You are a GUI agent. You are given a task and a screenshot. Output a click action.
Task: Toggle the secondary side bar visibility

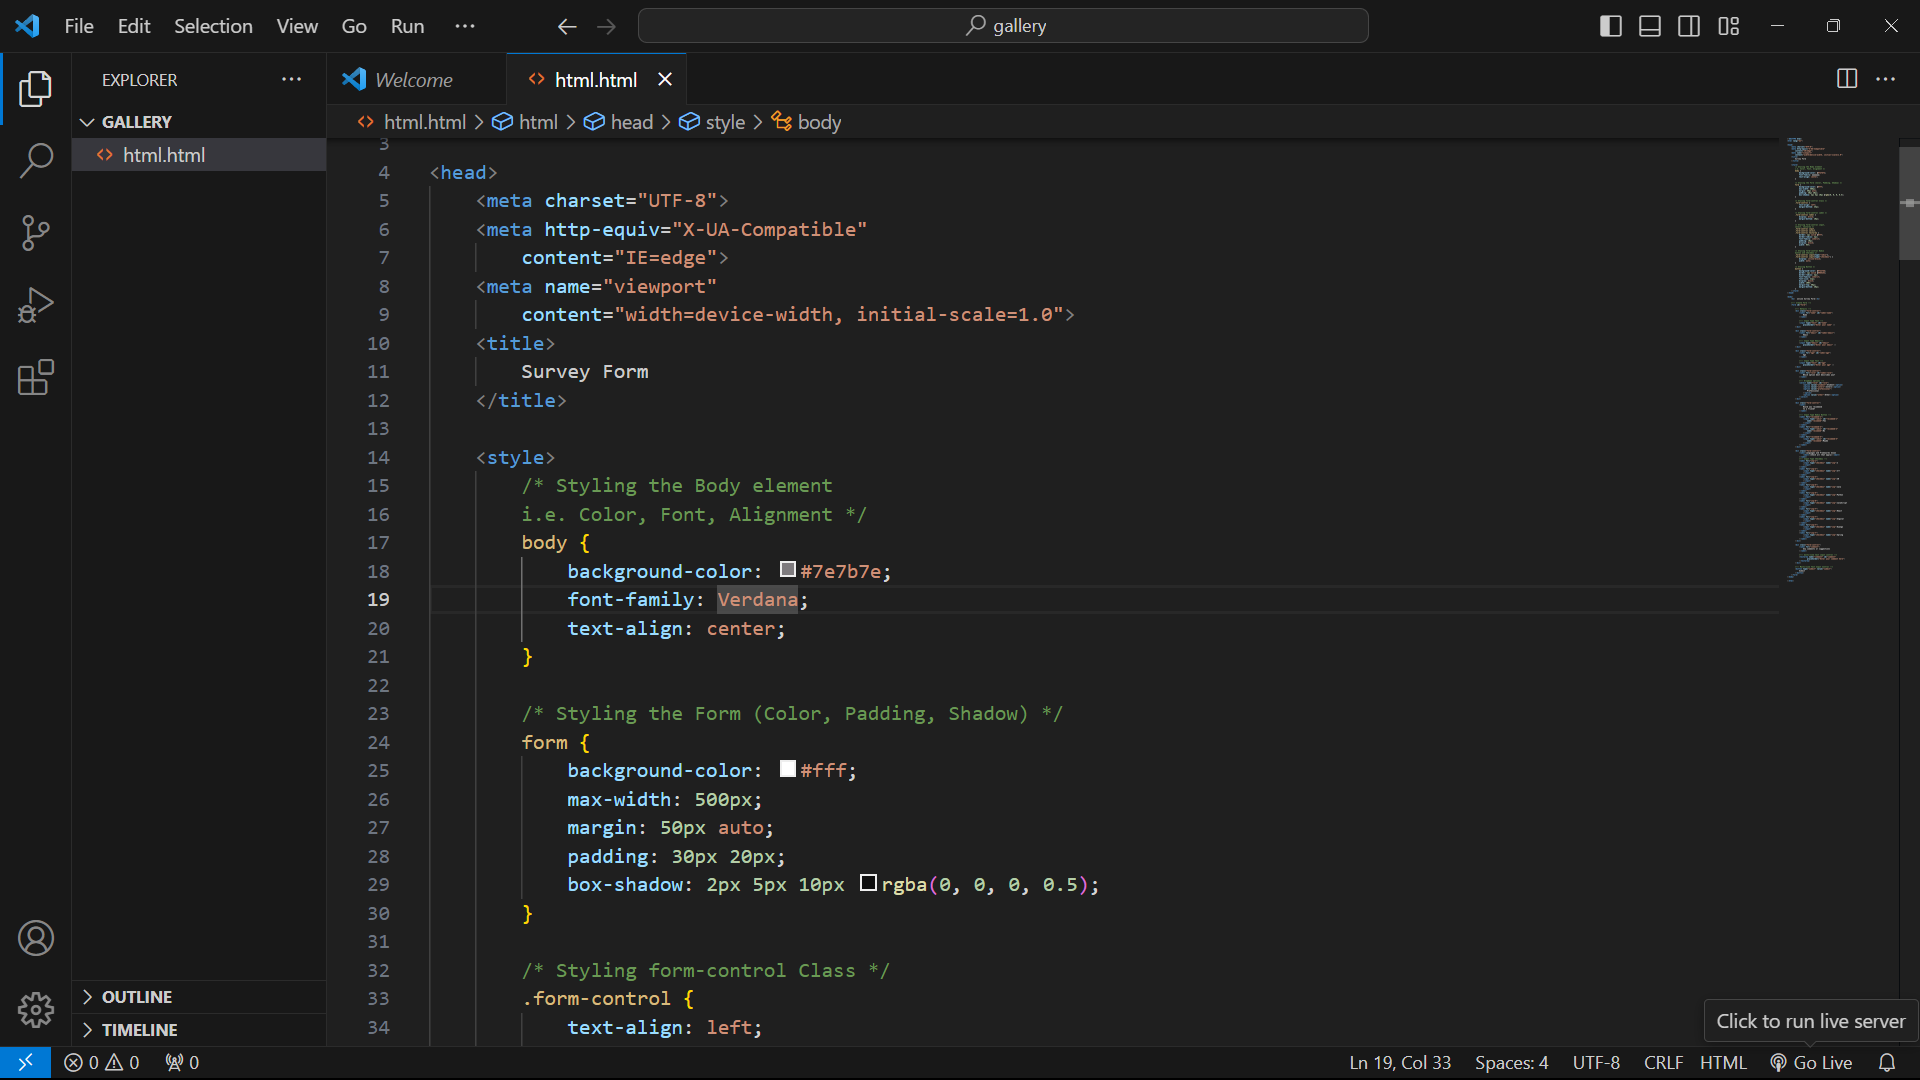pos(1689,26)
